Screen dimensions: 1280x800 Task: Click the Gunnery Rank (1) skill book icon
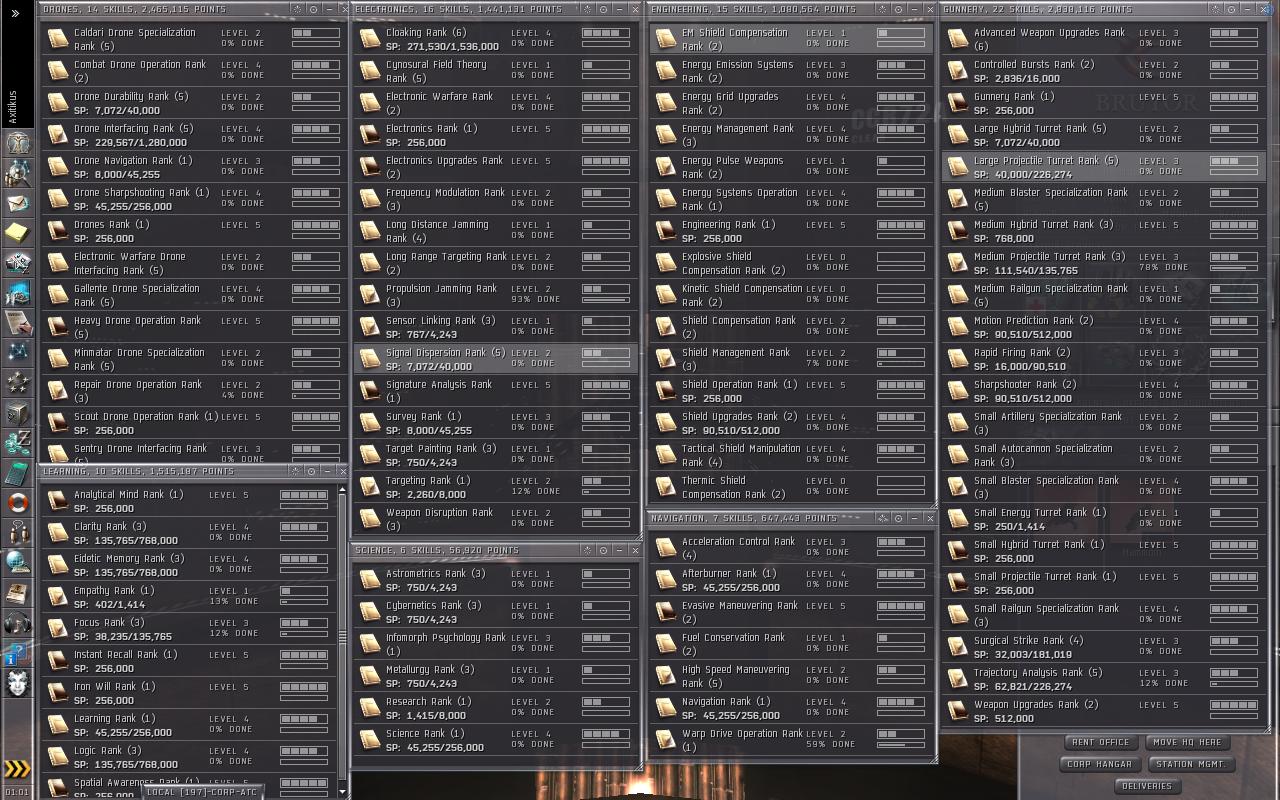[x=958, y=103]
